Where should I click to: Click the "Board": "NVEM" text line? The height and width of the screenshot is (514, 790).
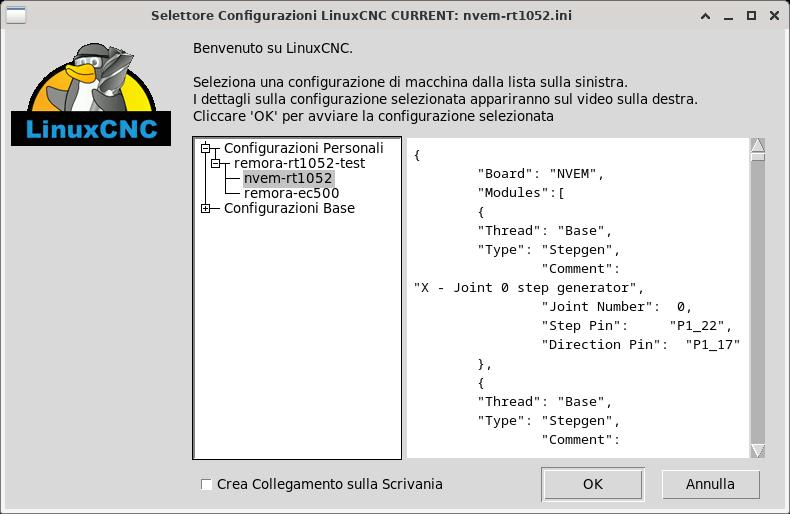[540, 174]
